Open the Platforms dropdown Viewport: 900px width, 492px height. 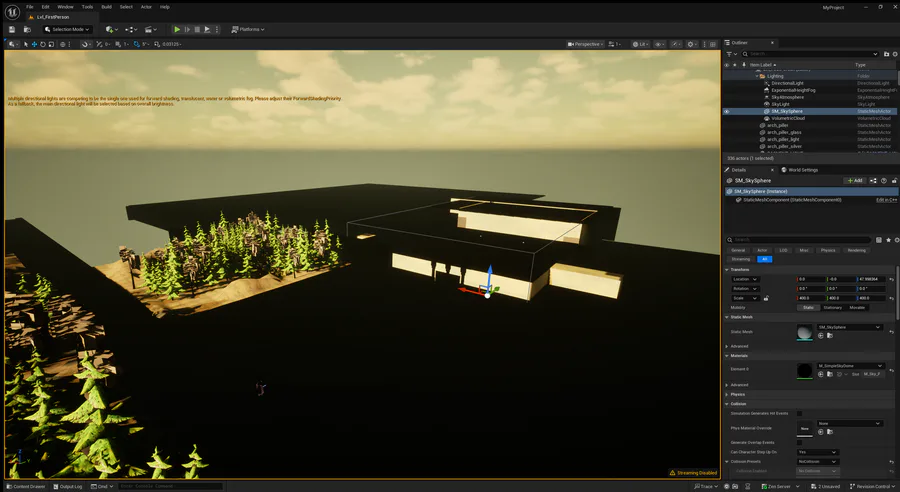(248, 29)
